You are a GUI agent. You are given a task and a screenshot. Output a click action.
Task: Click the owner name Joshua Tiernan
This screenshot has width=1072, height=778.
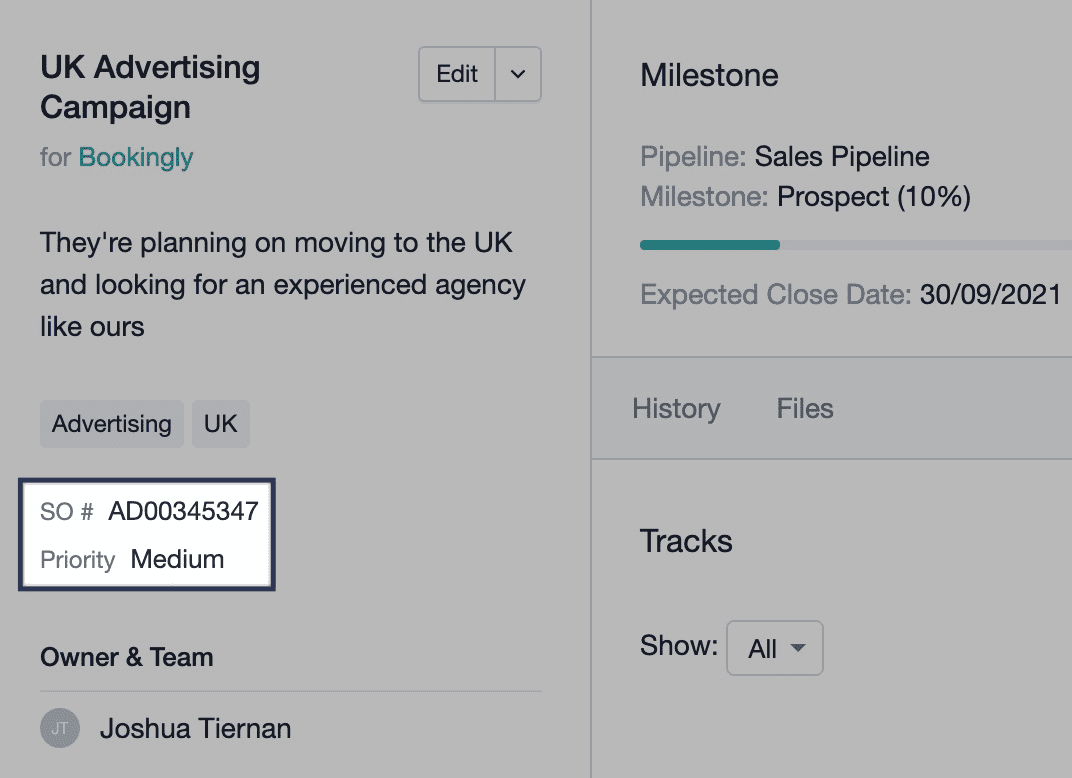coord(196,729)
